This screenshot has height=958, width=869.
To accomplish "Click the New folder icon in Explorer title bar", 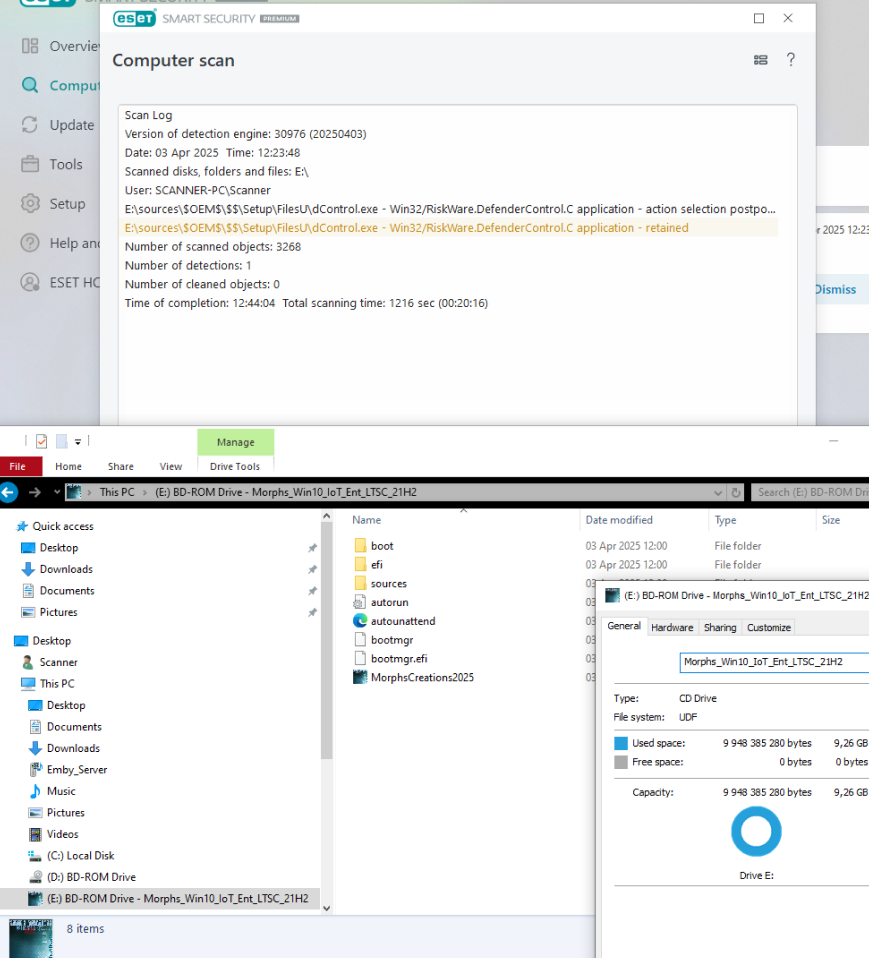I will coord(62,441).
